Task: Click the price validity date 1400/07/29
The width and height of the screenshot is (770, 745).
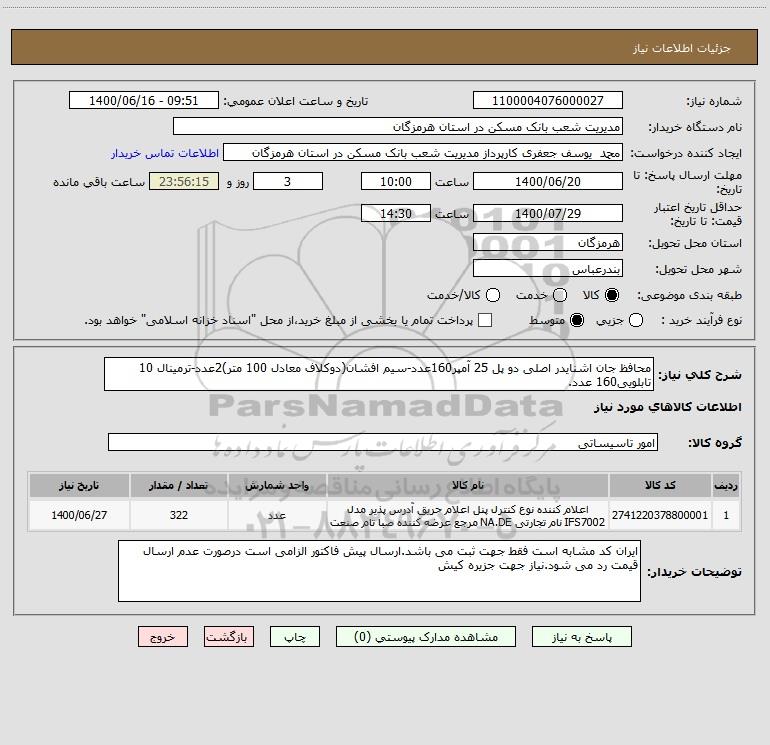Action: tap(548, 213)
